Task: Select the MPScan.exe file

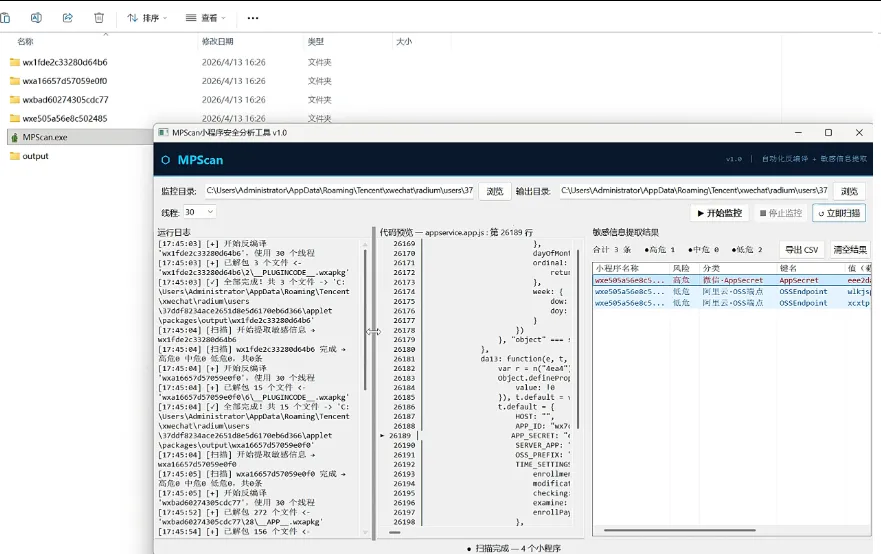Action: point(45,137)
